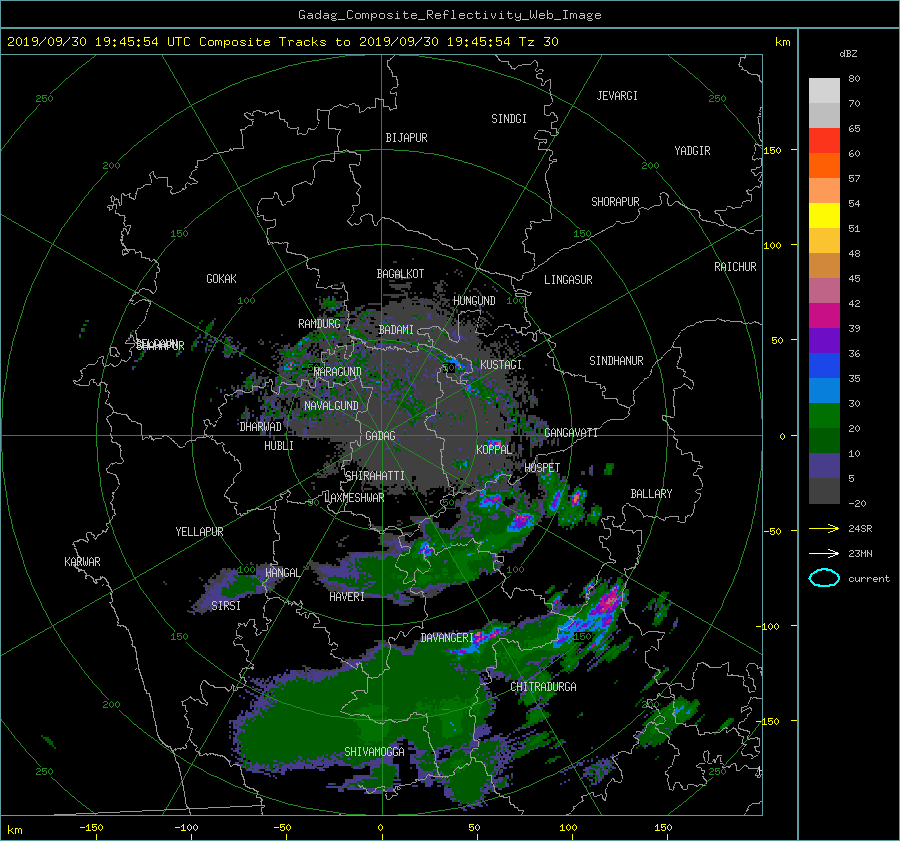Click the SHIVAMOGGA city label
This screenshot has height=841, width=900.
point(374,752)
